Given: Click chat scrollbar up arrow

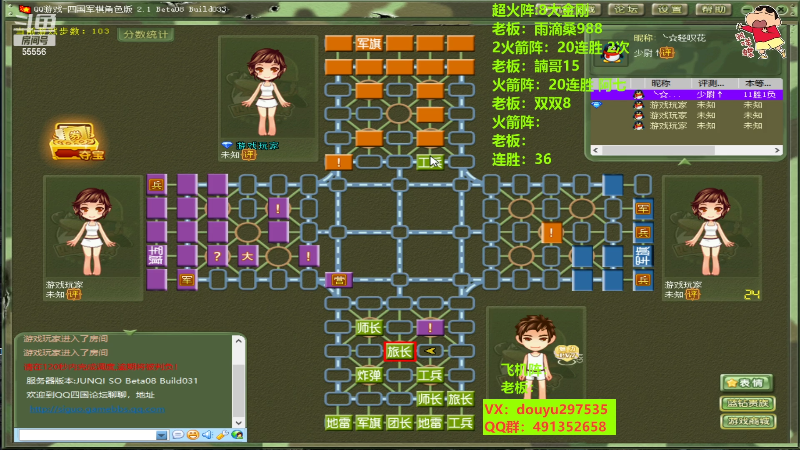Looking at the screenshot, I should [x=238, y=340].
